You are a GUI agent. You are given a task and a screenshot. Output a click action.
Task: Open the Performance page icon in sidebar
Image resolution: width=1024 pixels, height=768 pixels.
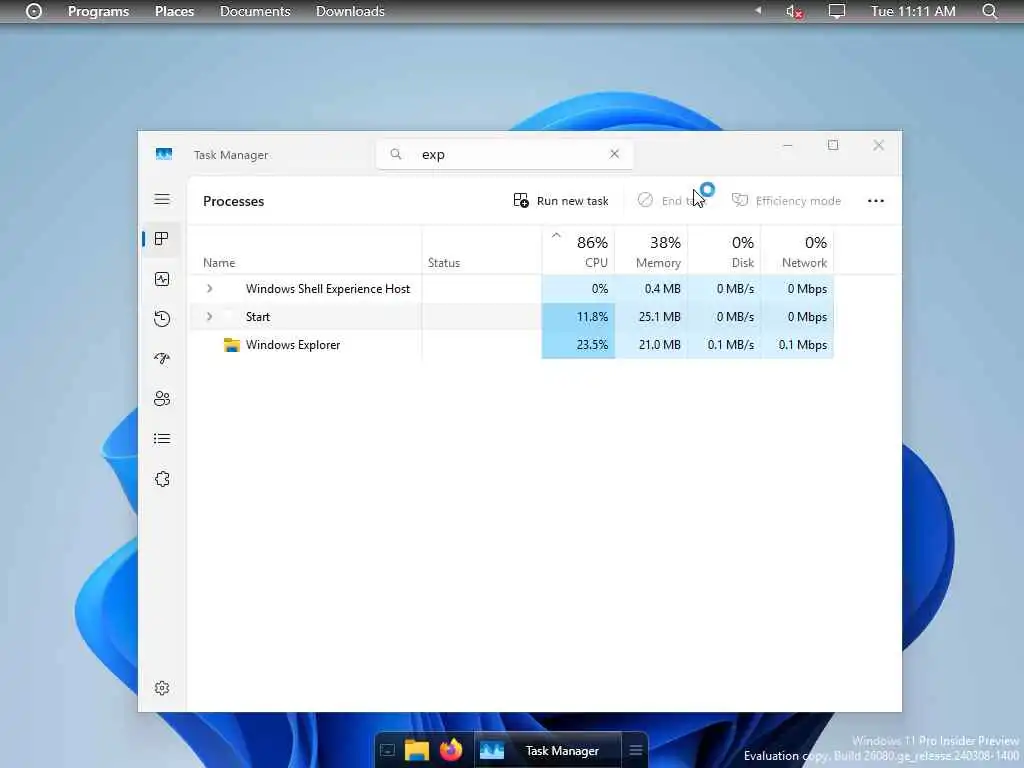point(162,279)
